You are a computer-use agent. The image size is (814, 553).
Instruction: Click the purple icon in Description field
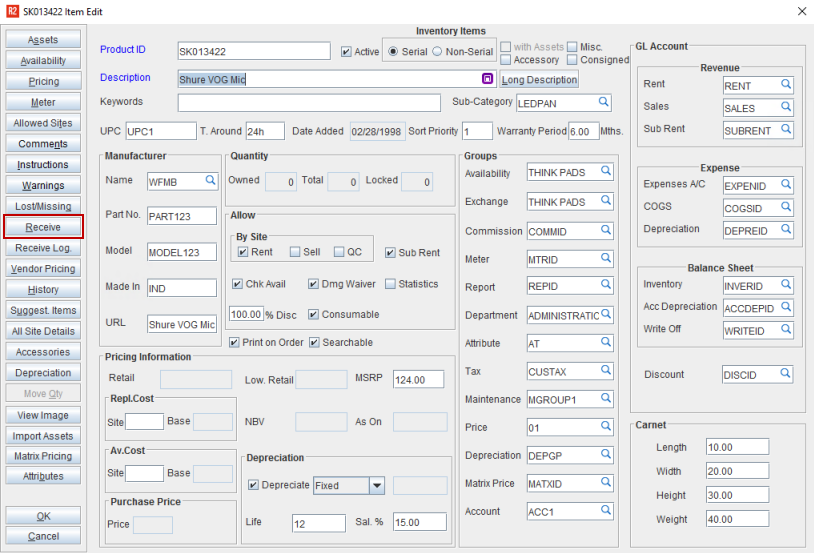coord(487,78)
